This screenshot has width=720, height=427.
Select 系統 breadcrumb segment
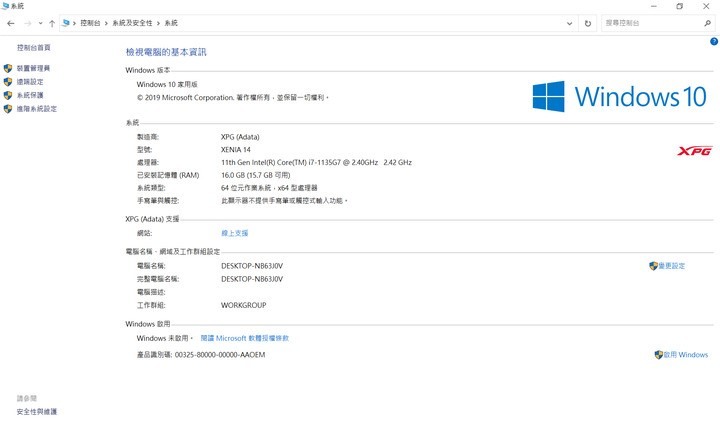(x=171, y=23)
